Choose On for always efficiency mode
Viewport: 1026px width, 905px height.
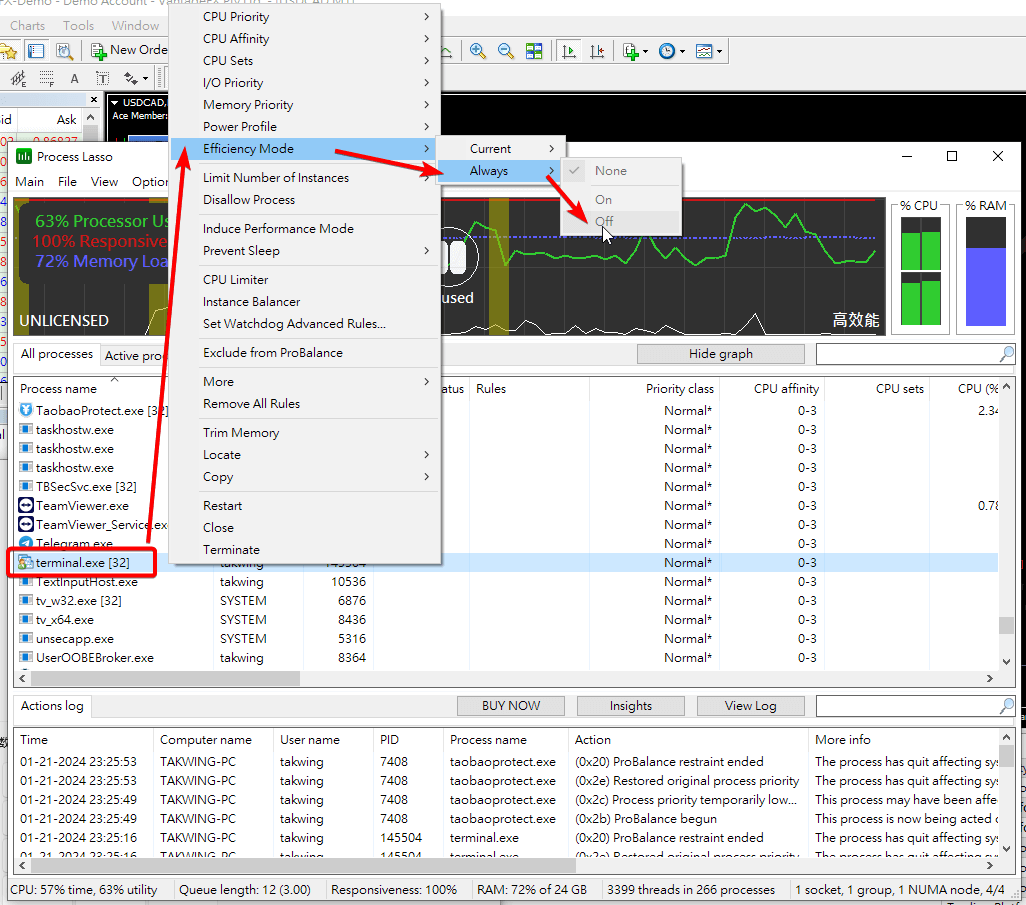[621, 200]
